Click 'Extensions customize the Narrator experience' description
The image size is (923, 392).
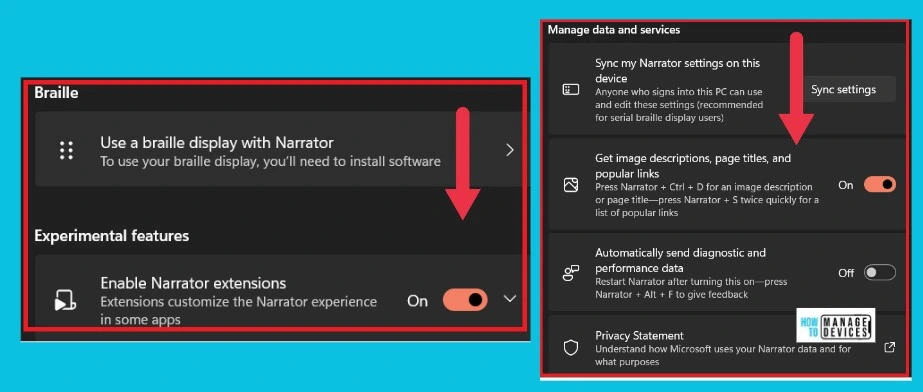point(238,311)
